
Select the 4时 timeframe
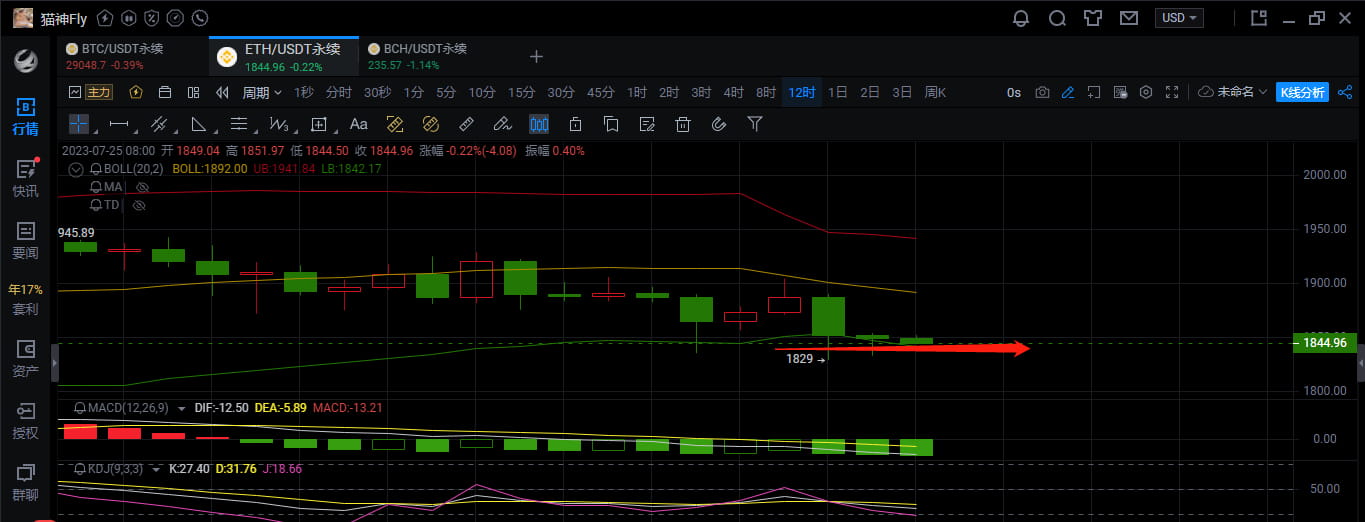[733, 92]
